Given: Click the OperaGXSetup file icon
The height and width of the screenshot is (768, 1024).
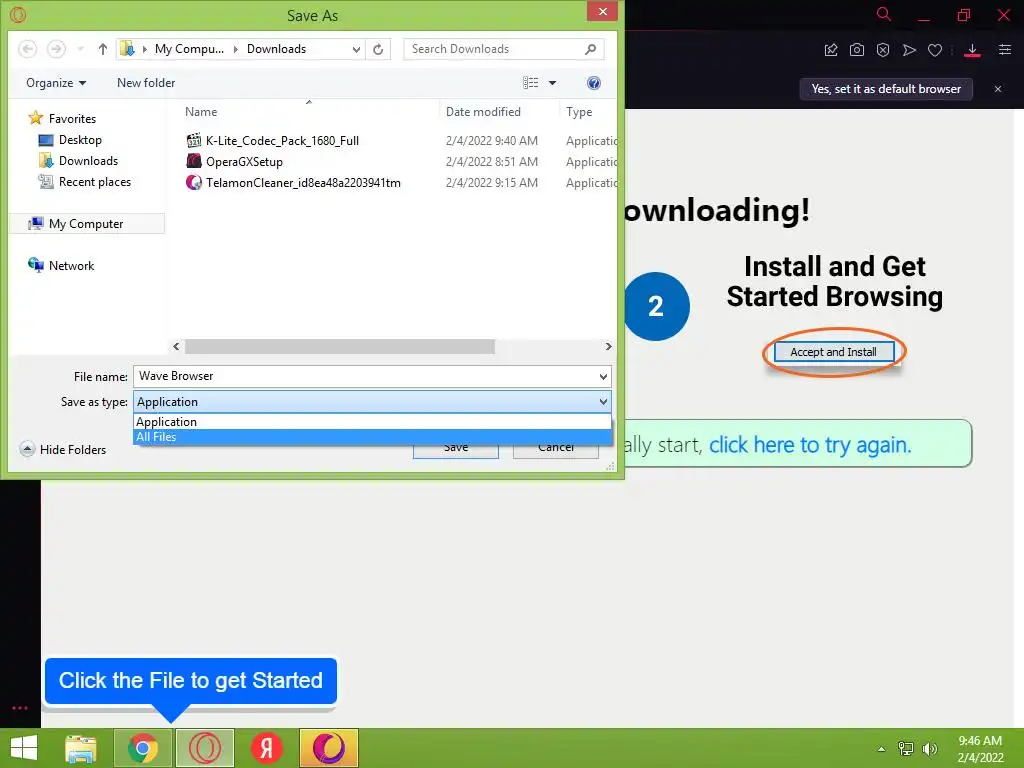Looking at the screenshot, I should [x=193, y=161].
